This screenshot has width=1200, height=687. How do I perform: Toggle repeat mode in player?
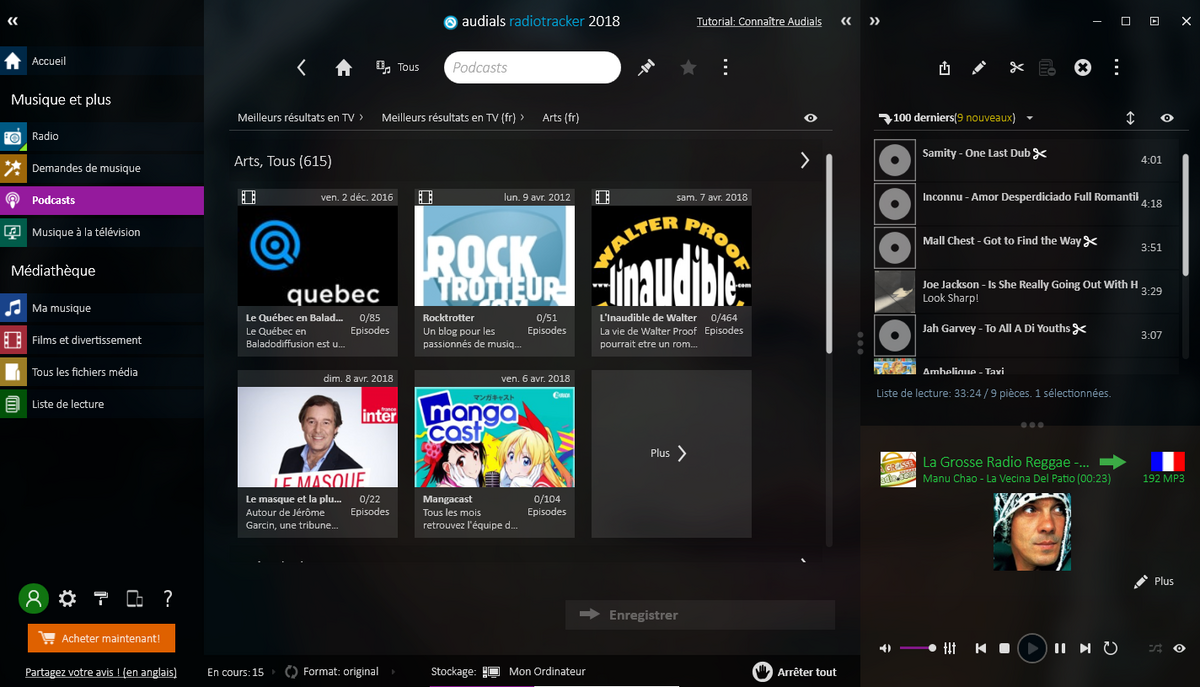point(1110,648)
